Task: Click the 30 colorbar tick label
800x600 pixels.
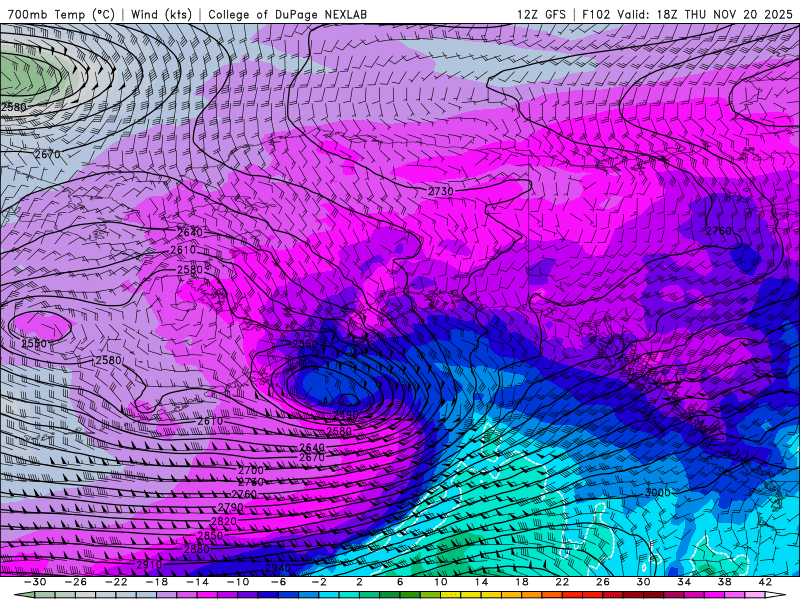Action: (x=643, y=582)
